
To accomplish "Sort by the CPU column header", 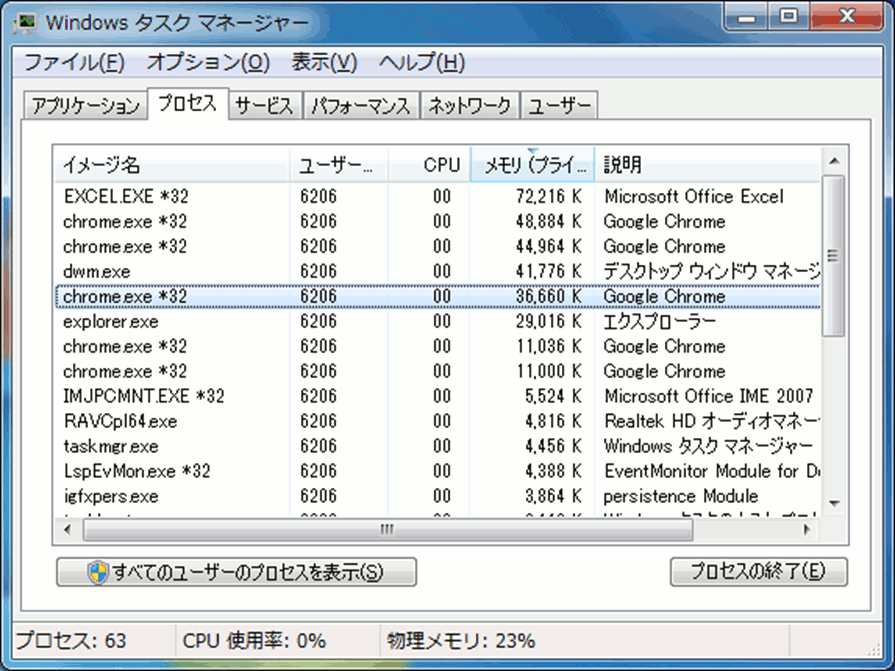I will point(430,165).
